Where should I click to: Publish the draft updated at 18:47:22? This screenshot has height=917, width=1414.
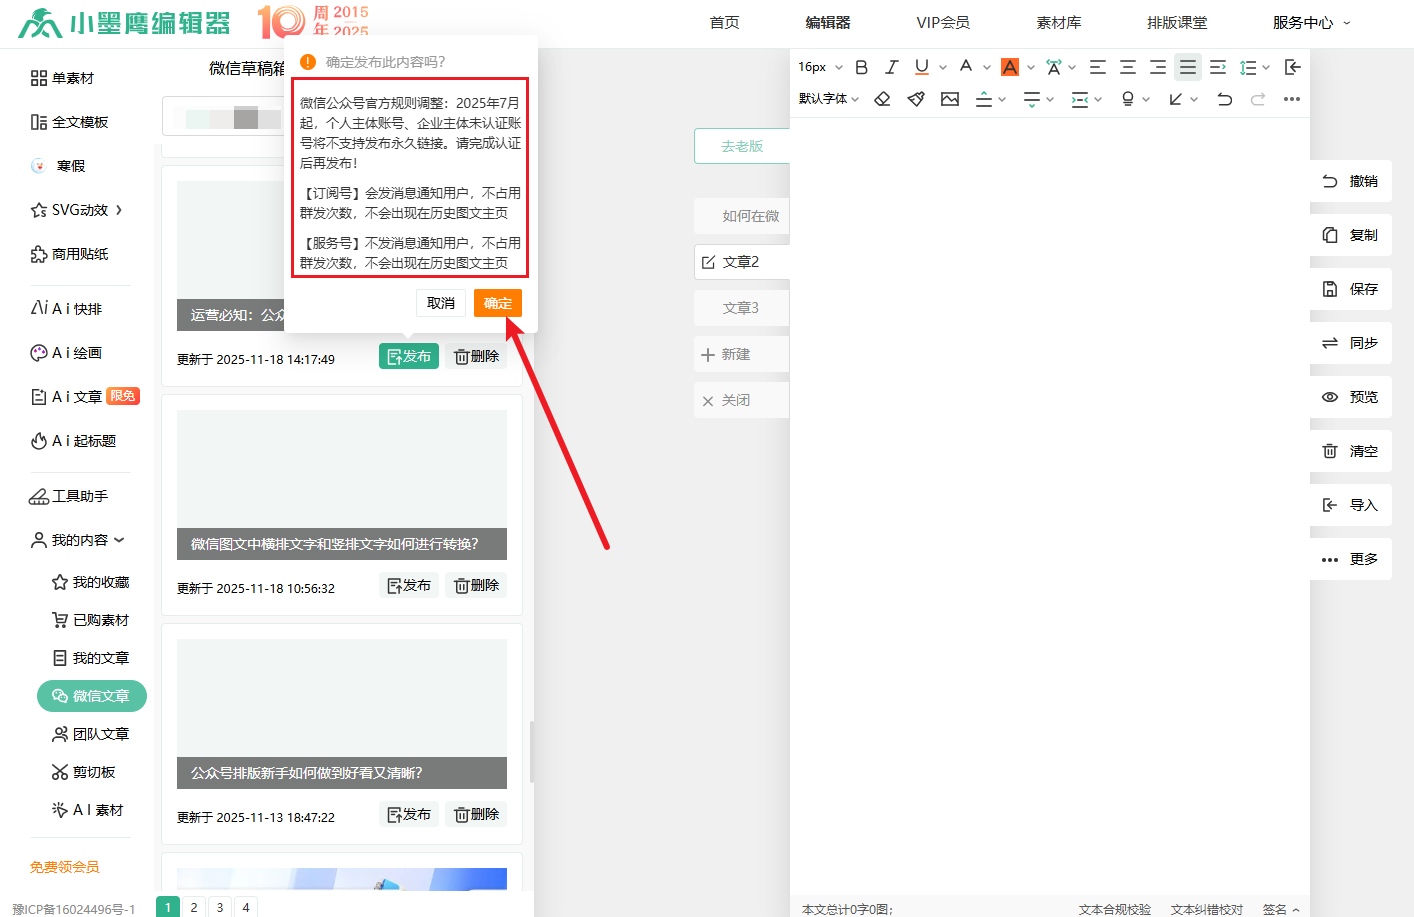point(409,814)
